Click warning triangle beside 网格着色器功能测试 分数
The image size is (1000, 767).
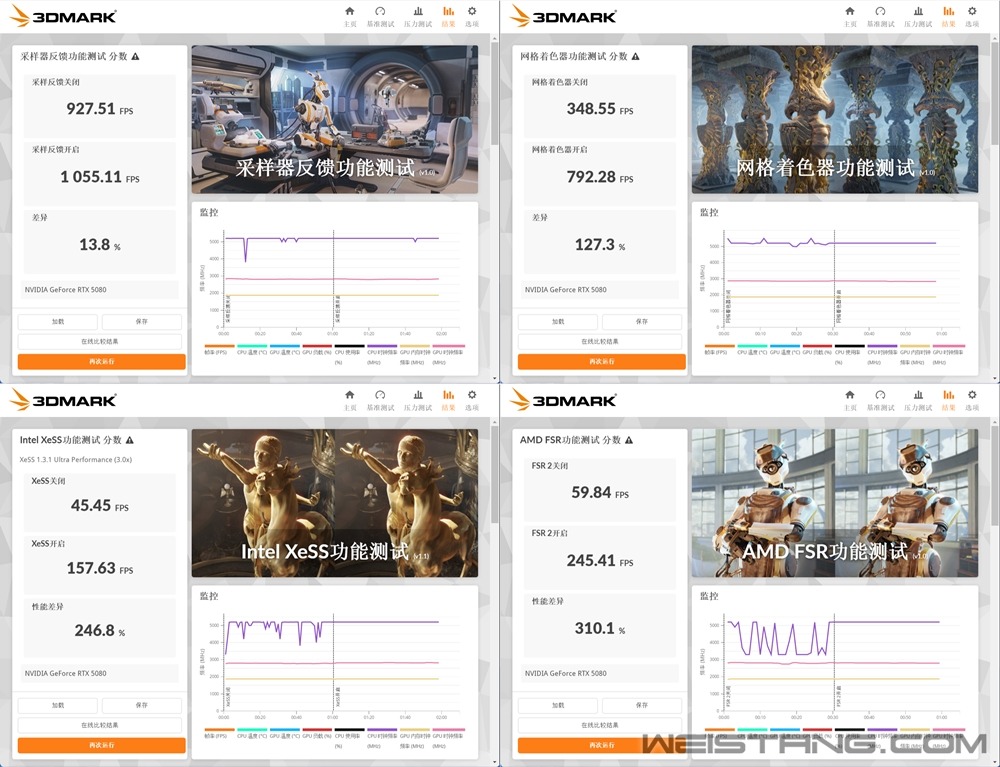[x=635, y=57]
